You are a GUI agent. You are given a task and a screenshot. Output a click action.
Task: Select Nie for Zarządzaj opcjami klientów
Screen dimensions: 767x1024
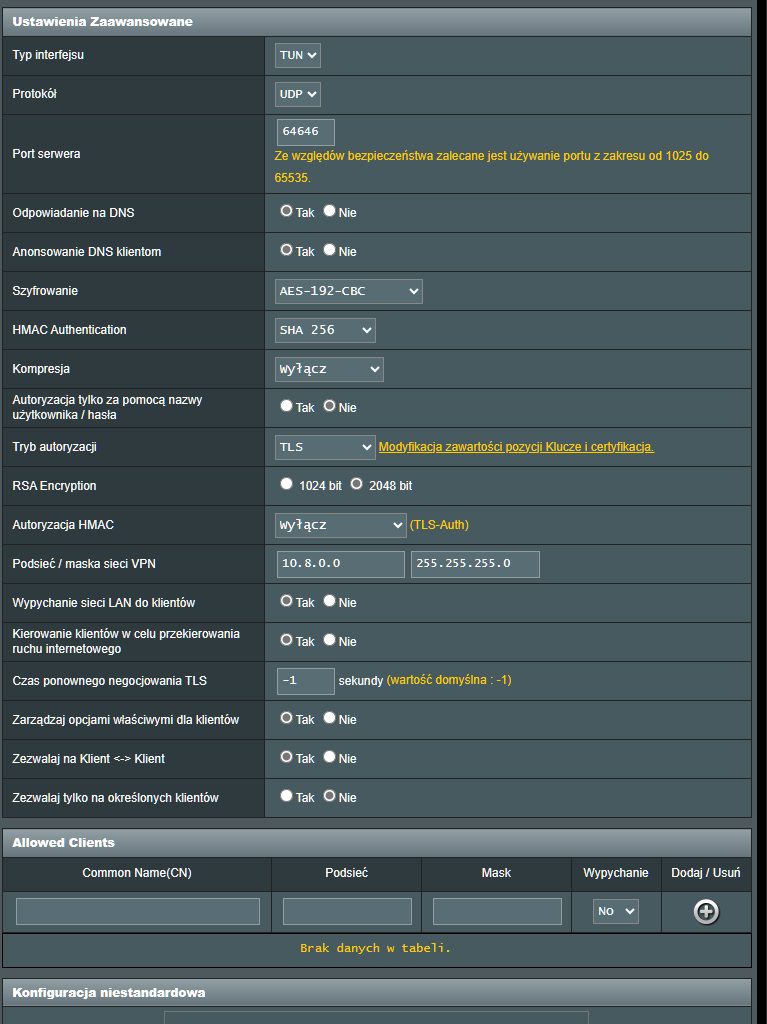click(329, 718)
